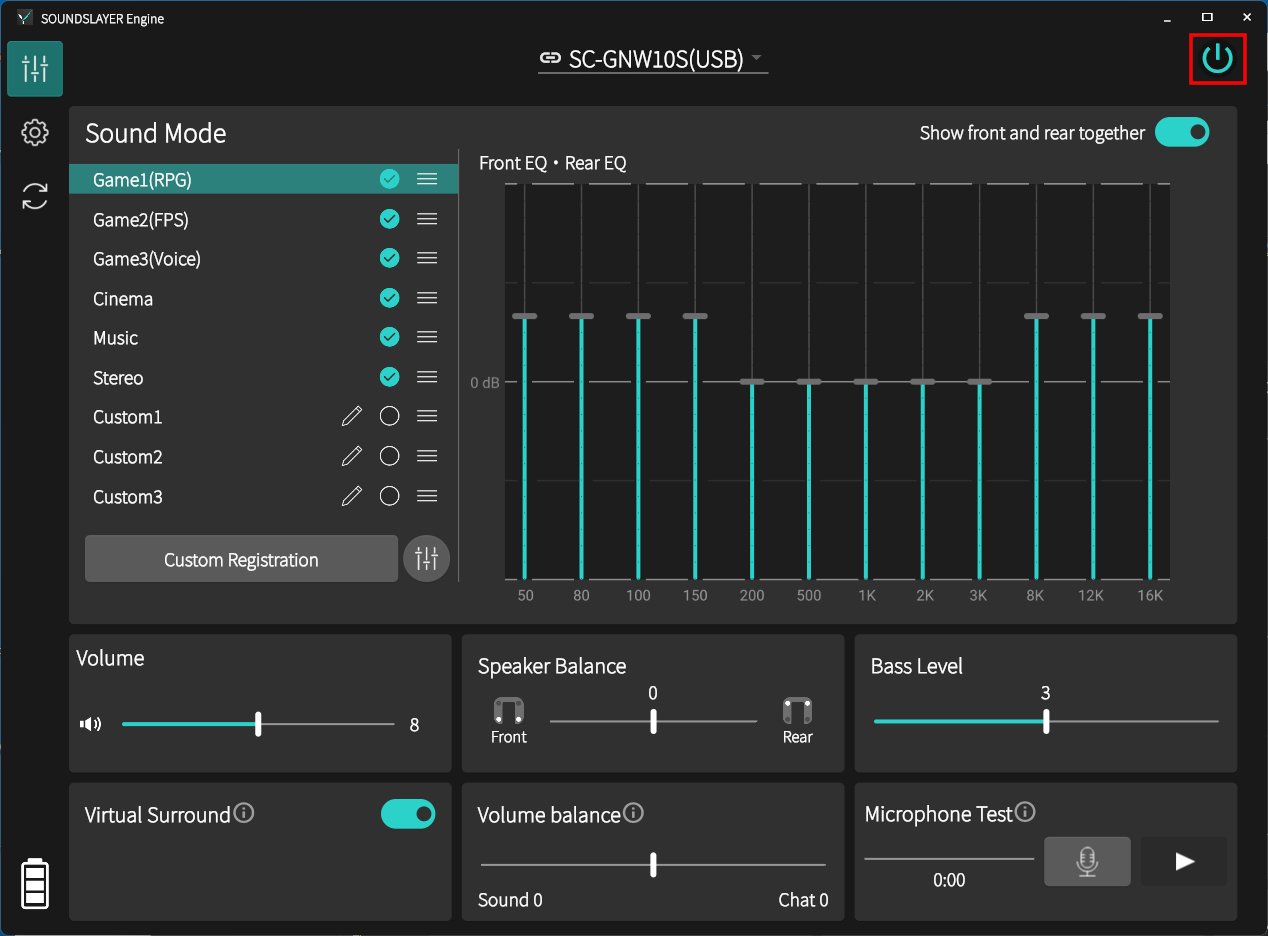Click the Bass Level slider handle
This screenshot has height=936, width=1268.
tap(1046, 721)
